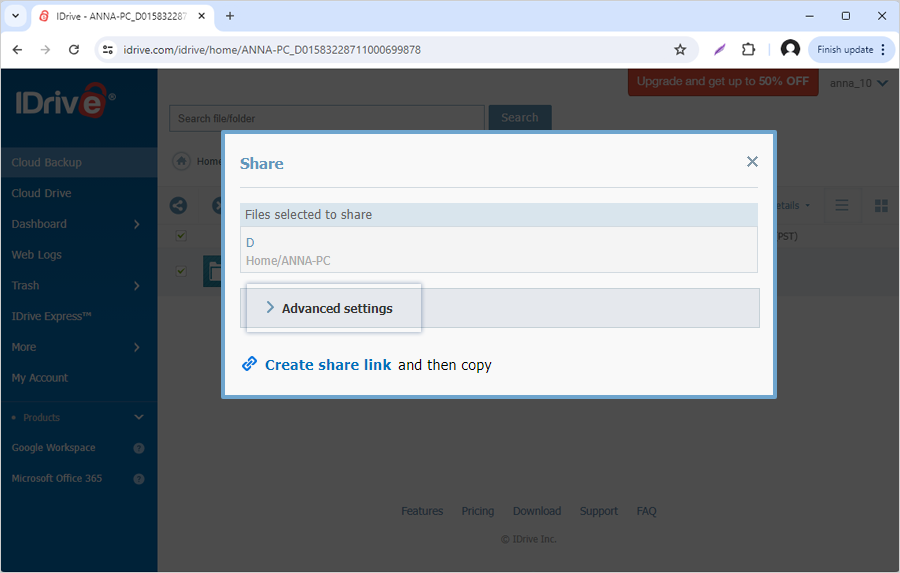Click the Home icon in breadcrumb
Image resolution: width=900 pixels, height=573 pixels.
click(x=182, y=161)
